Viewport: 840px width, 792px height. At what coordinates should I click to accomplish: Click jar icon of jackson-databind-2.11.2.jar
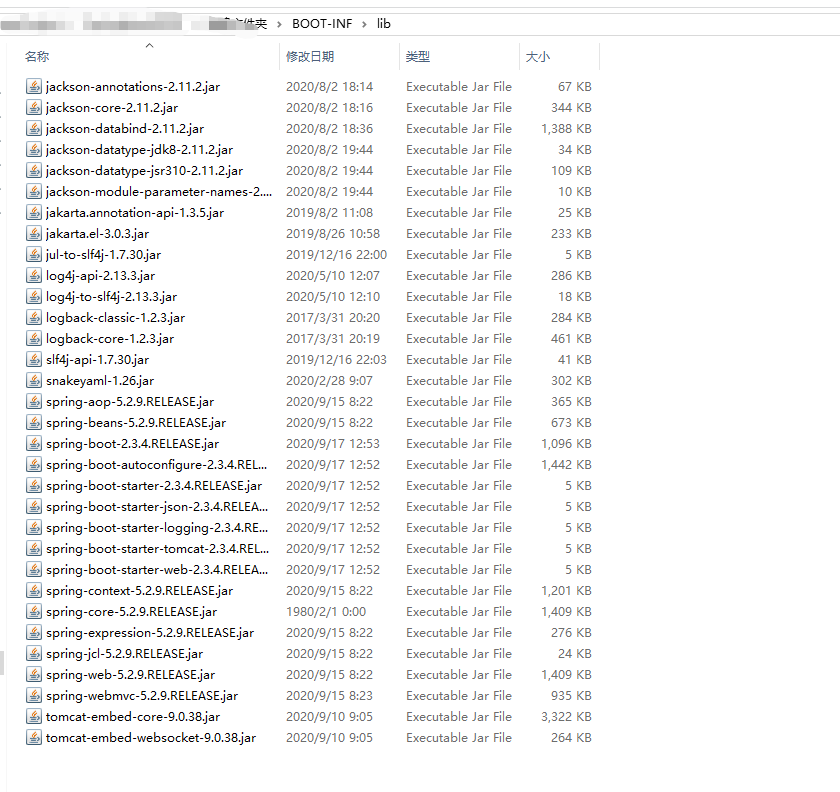34,129
